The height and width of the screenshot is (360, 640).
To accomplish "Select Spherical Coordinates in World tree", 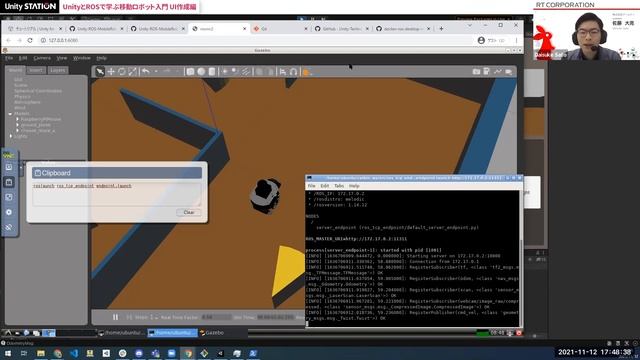I will (x=38, y=91).
